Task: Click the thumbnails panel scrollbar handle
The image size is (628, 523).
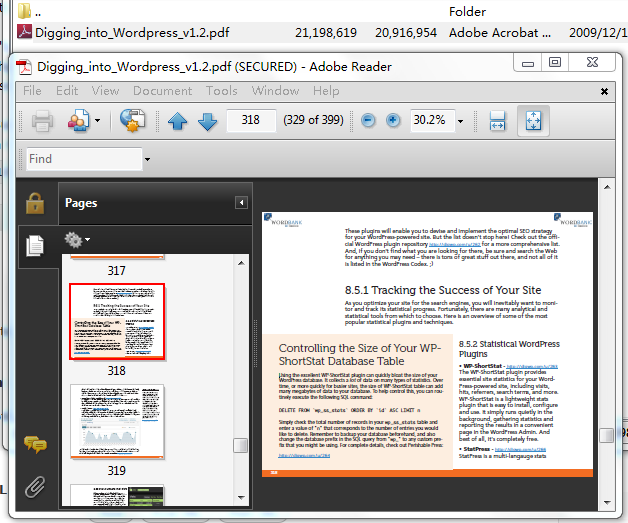Action: tap(240, 445)
